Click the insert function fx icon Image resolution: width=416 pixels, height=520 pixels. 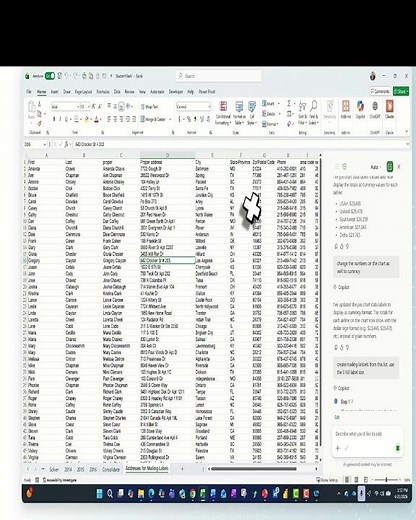point(66,144)
